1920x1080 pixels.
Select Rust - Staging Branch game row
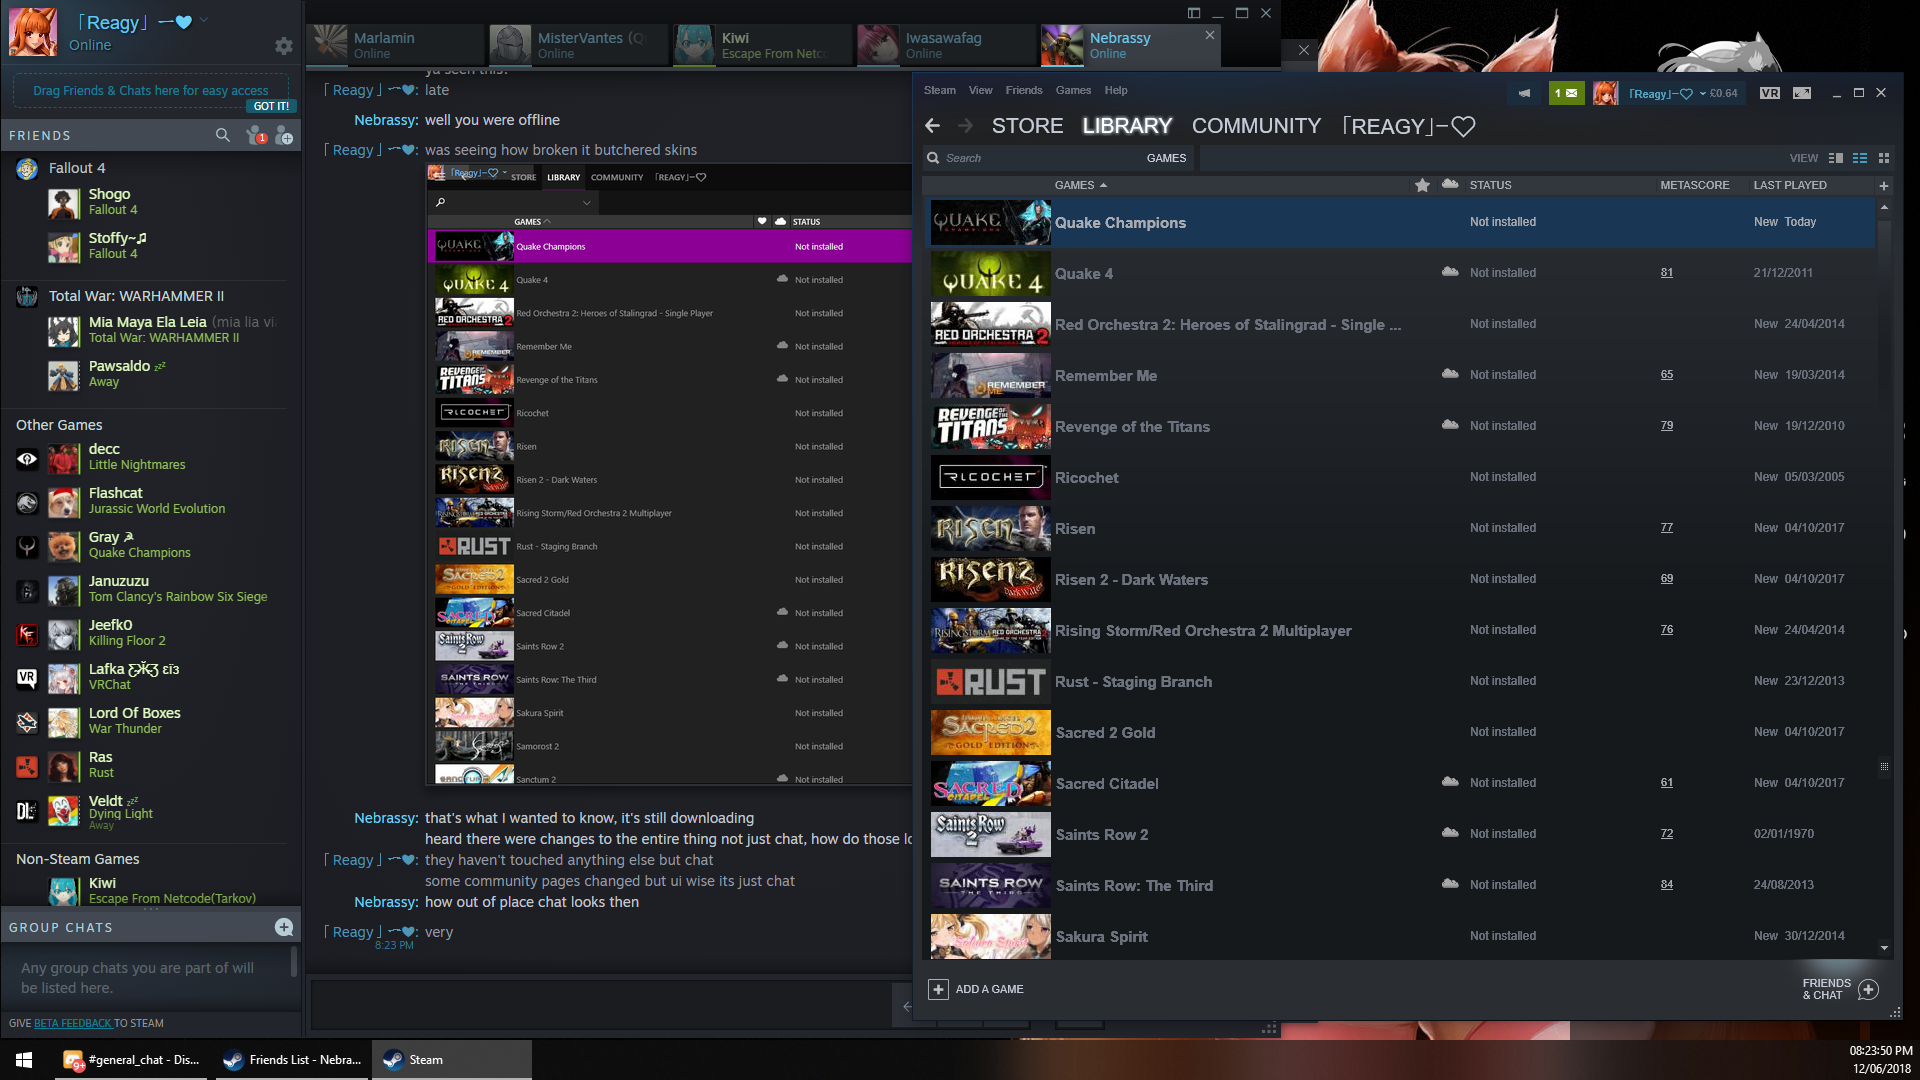click(x=1402, y=681)
